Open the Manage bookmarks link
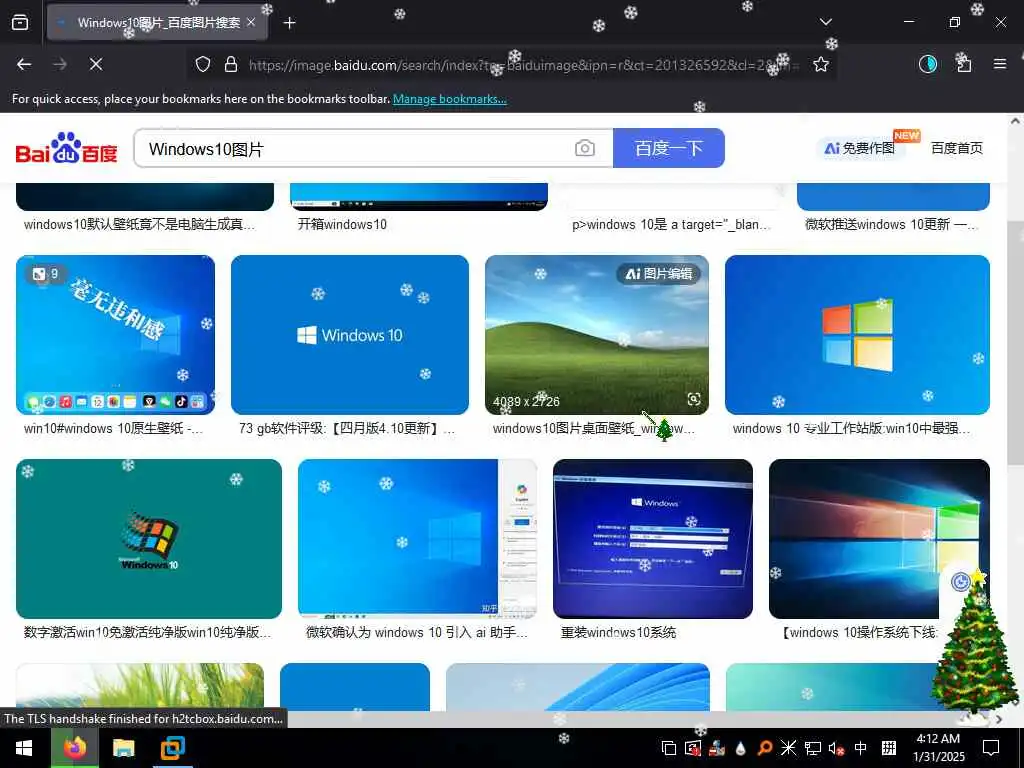The width and height of the screenshot is (1024, 768). click(449, 99)
